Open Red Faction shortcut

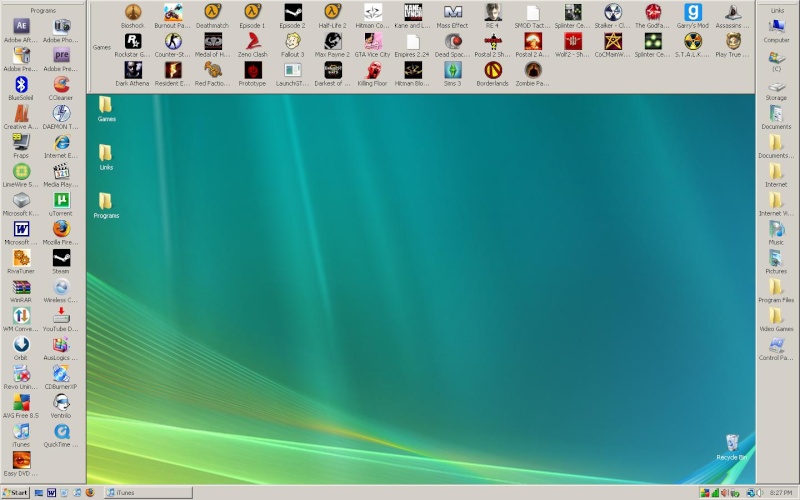click(x=212, y=73)
